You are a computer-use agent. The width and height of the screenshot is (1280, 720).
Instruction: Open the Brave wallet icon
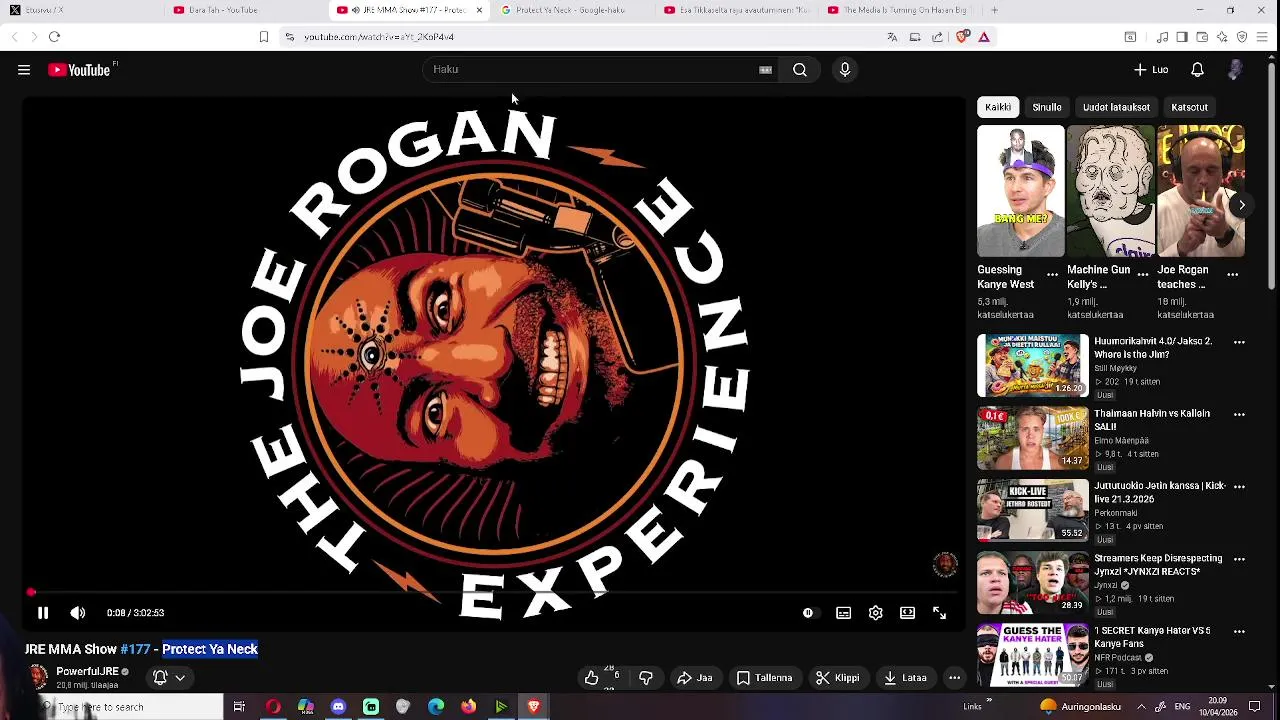point(1201,37)
